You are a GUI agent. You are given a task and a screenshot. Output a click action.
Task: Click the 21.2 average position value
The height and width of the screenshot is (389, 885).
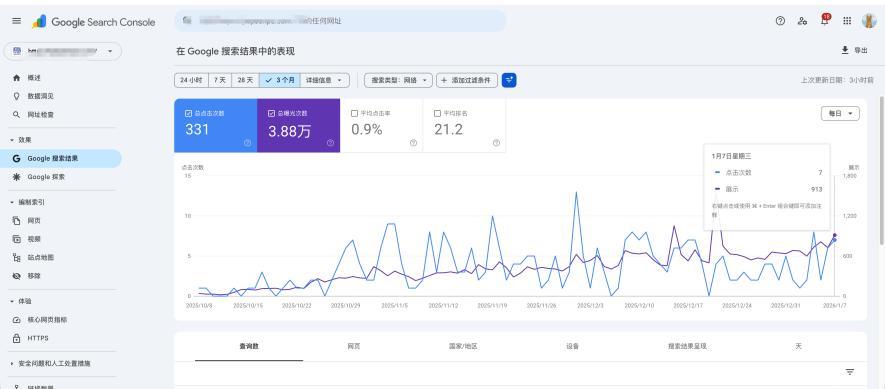448,130
